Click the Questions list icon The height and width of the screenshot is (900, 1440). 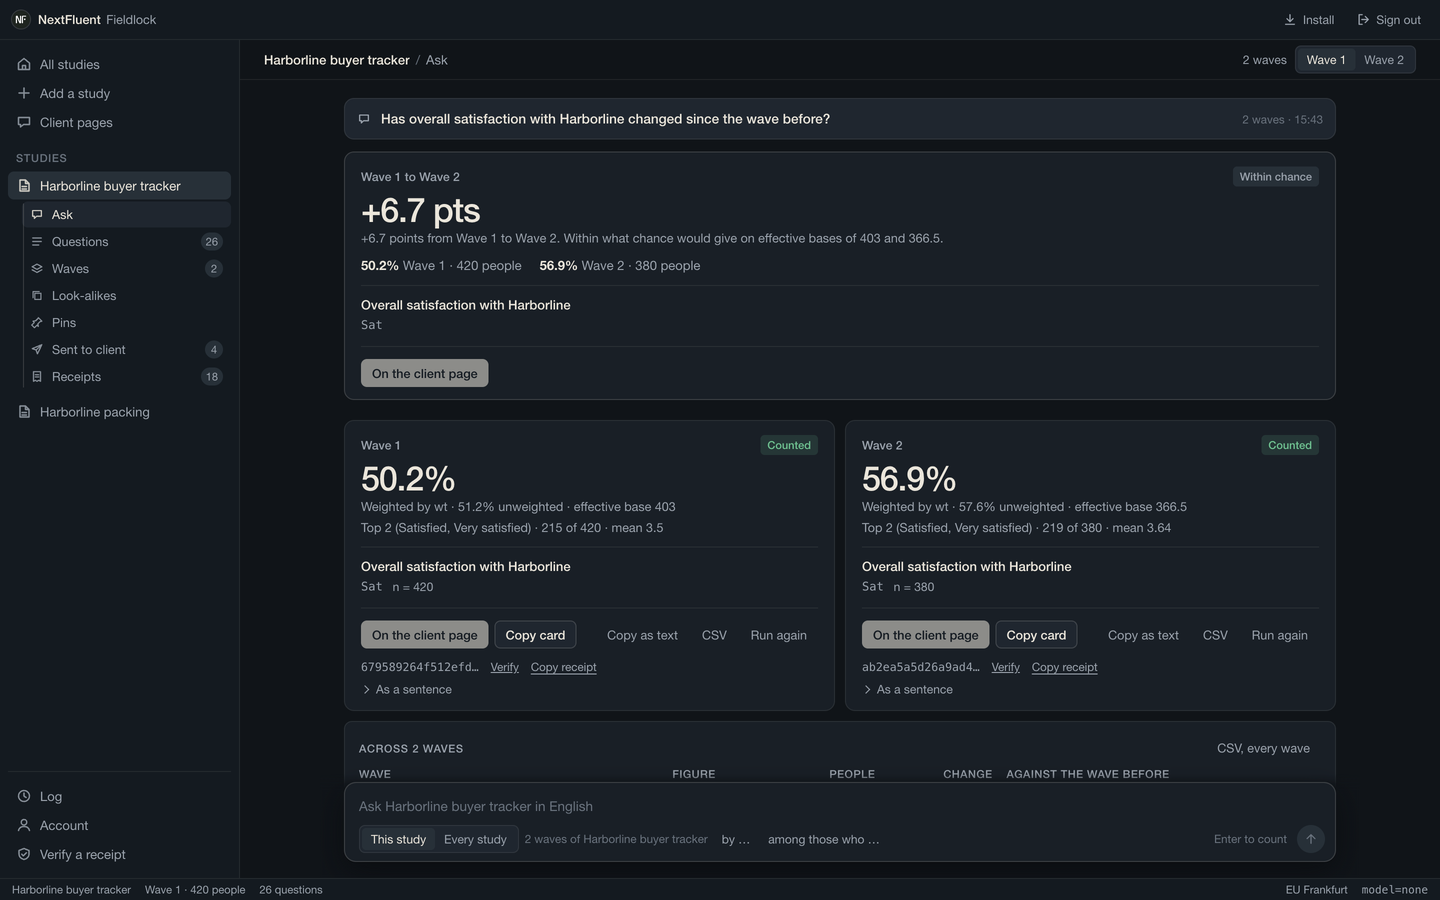[x=37, y=242]
